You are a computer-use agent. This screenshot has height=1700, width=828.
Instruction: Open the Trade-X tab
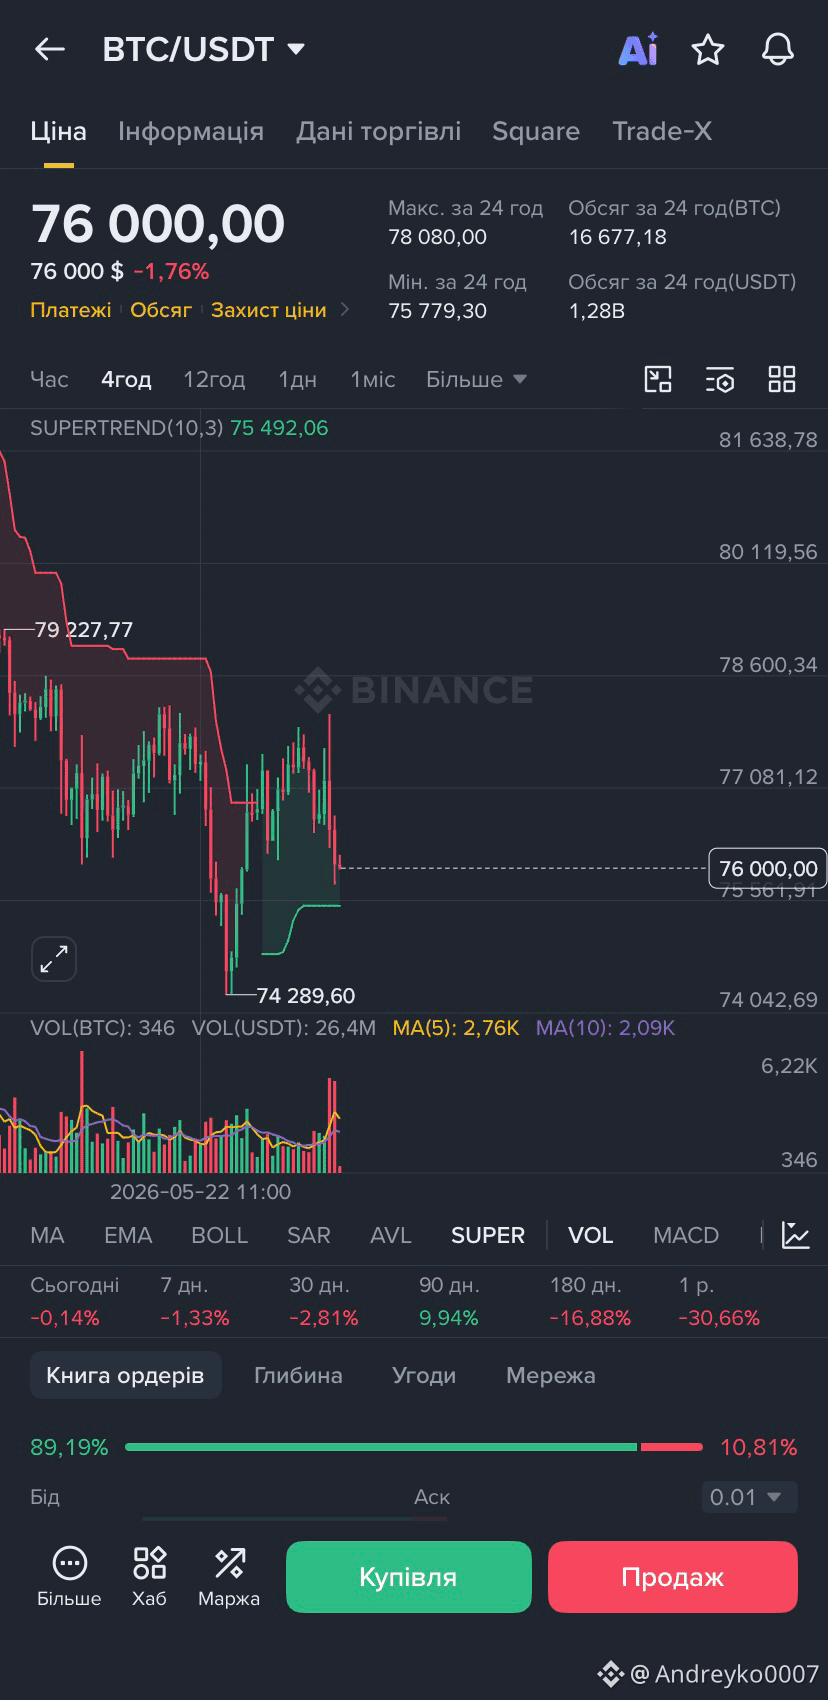(662, 131)
